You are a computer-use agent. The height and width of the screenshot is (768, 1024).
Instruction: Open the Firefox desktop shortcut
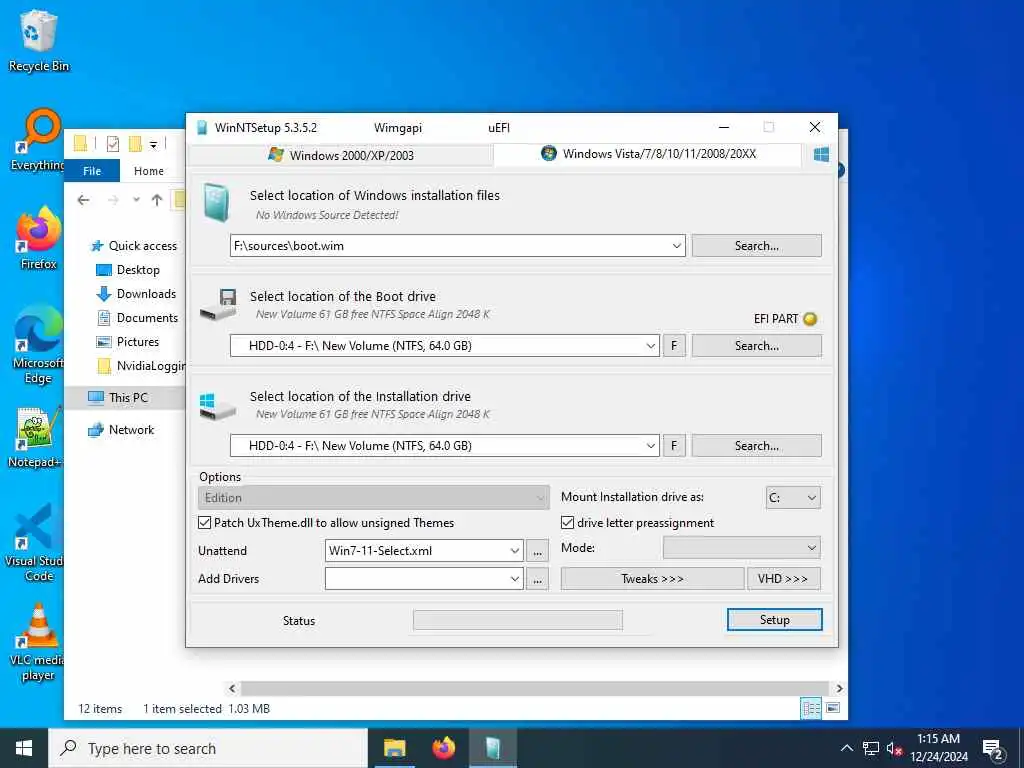point(38,239)
